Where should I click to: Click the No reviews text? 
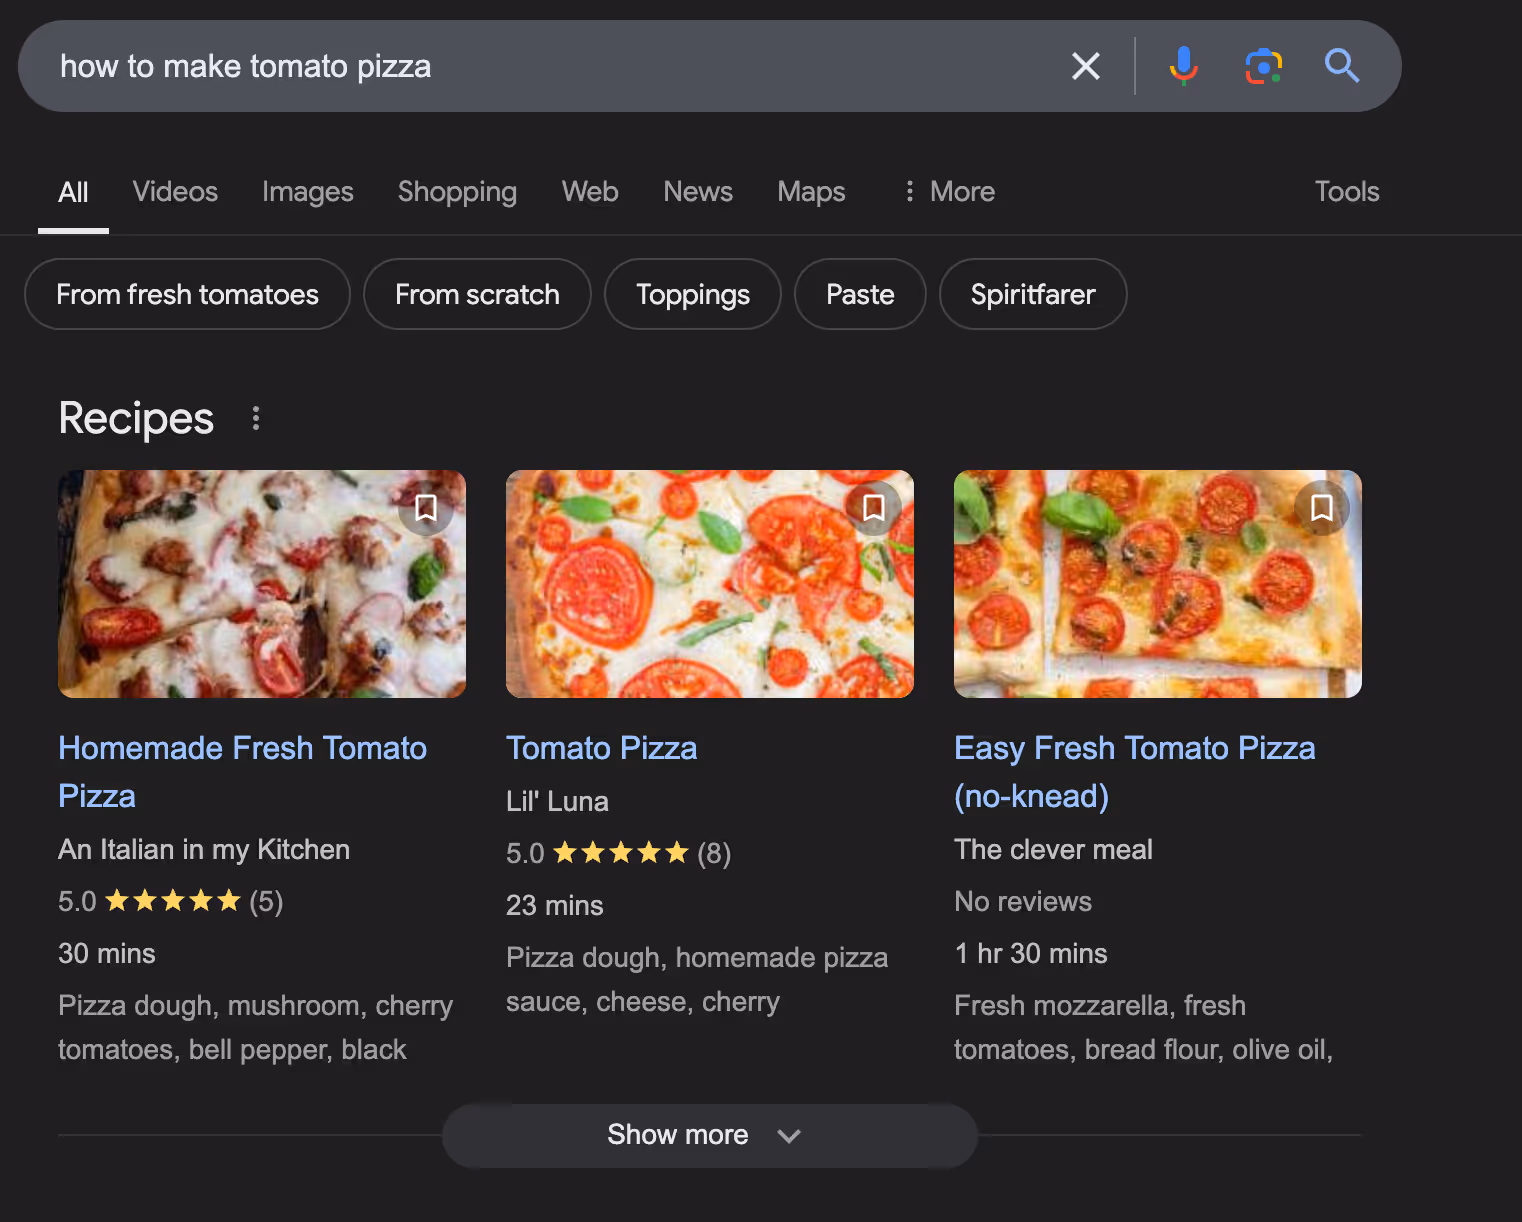coord(1023,902)
